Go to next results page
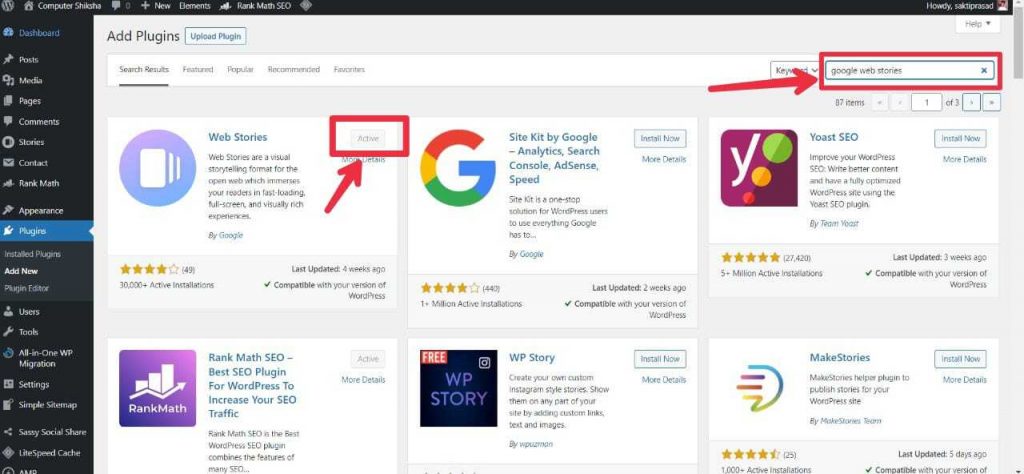This screenshot has width=1024, height=474. click(x=972, y=103)
